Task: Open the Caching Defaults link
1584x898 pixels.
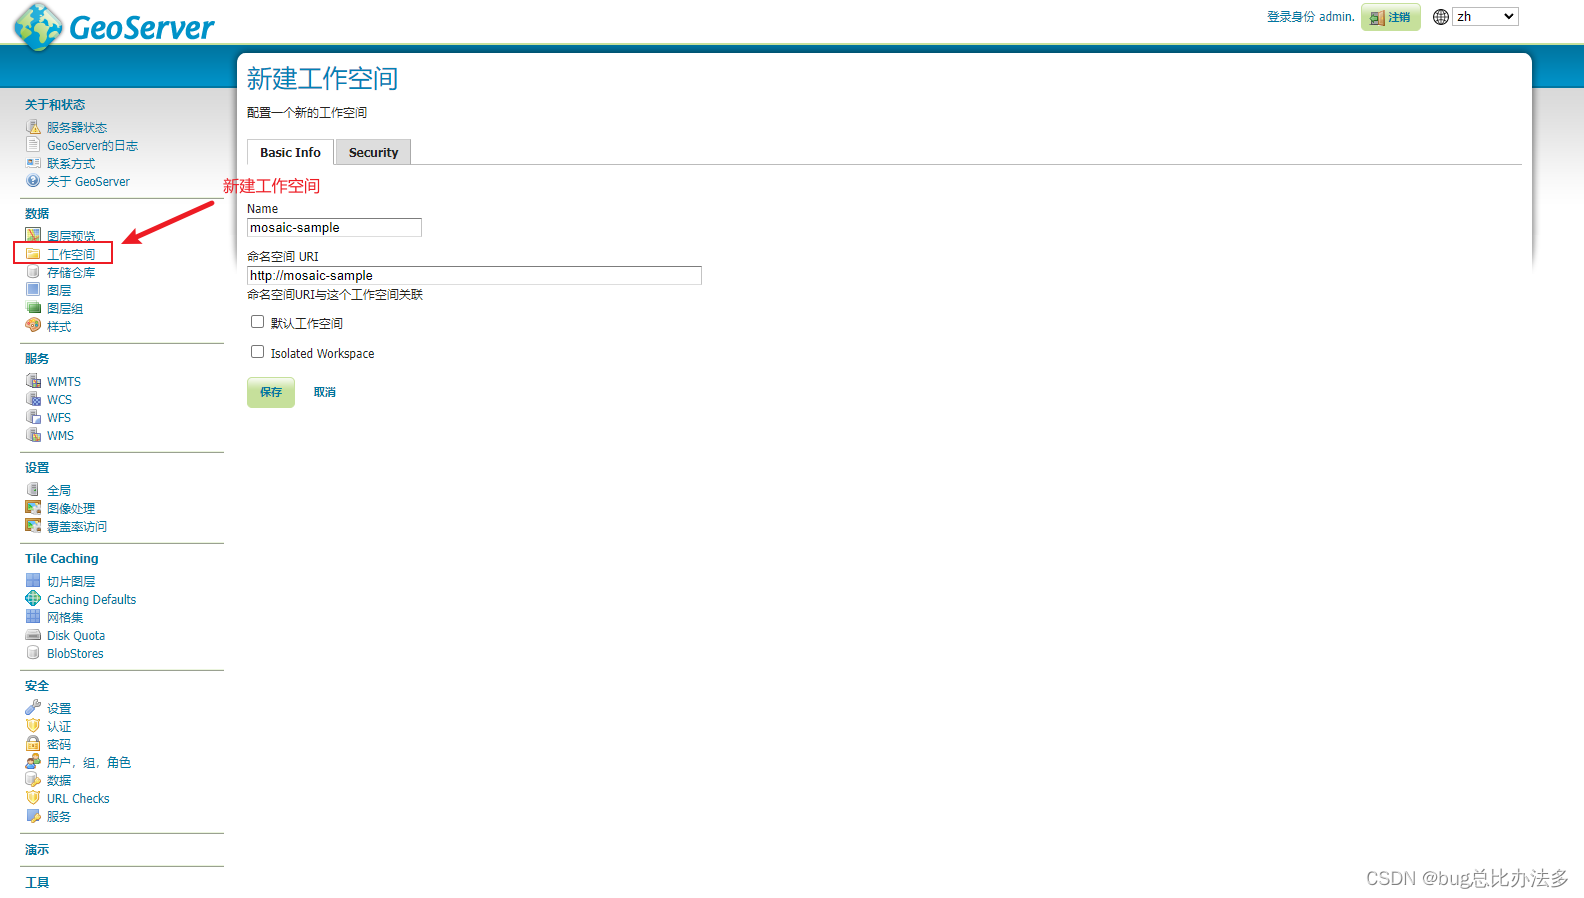Action: click(x=91, y=599)
